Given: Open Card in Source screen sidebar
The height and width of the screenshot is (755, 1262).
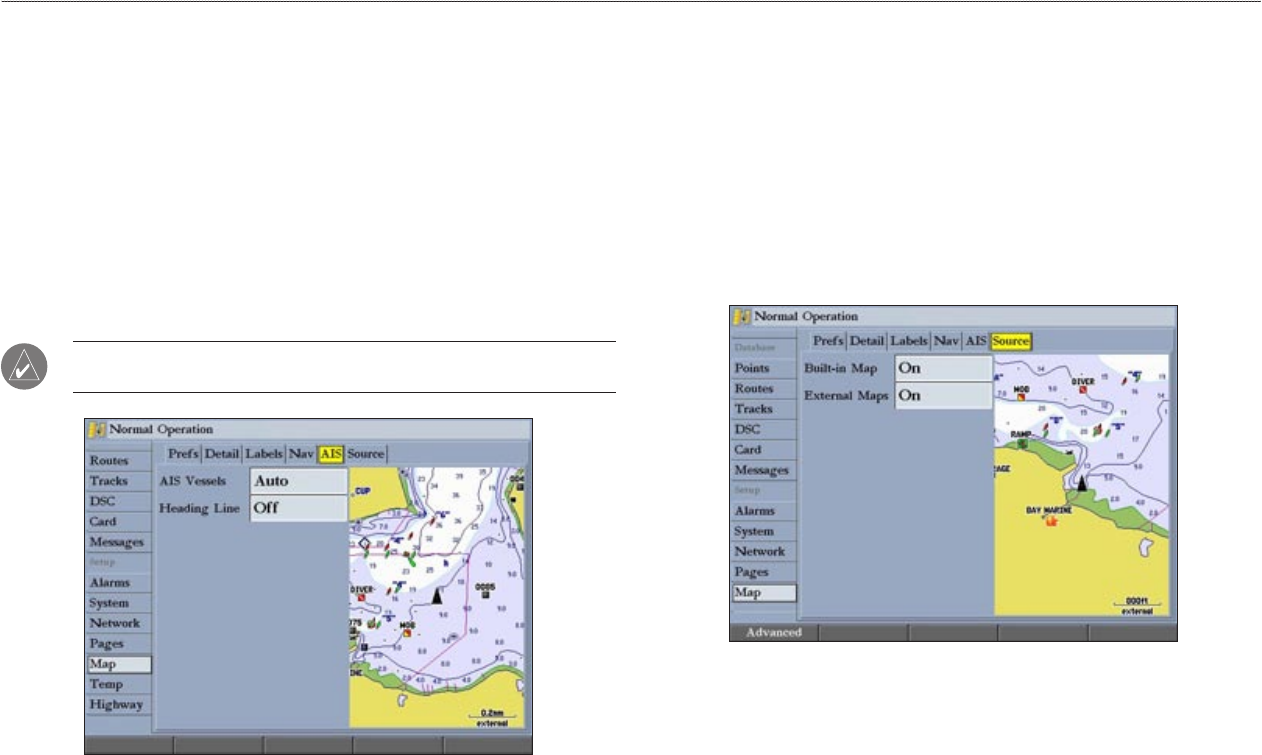Looking at the screenshot, I should (765, 449).
